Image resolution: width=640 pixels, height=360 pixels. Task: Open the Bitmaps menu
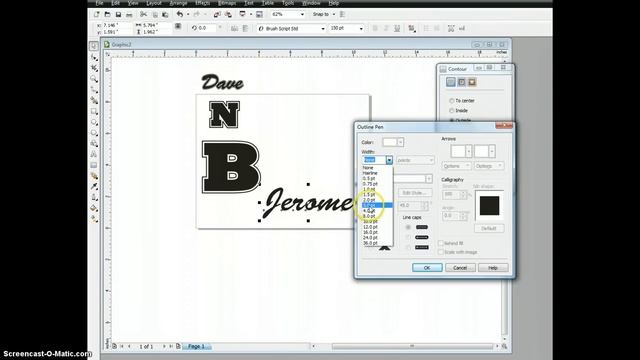tap(227, 3)
